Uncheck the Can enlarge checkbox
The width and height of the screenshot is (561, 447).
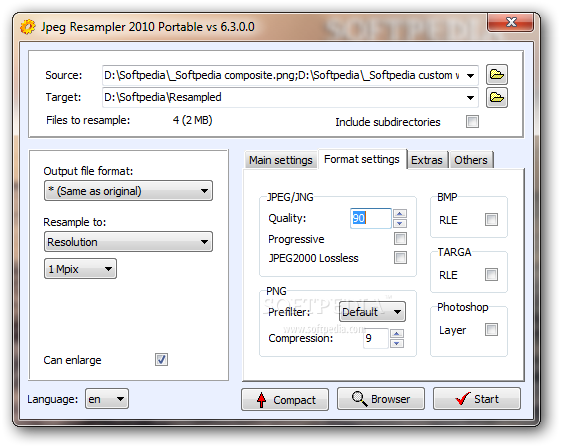pyautogui.click(x=161, y=359)
